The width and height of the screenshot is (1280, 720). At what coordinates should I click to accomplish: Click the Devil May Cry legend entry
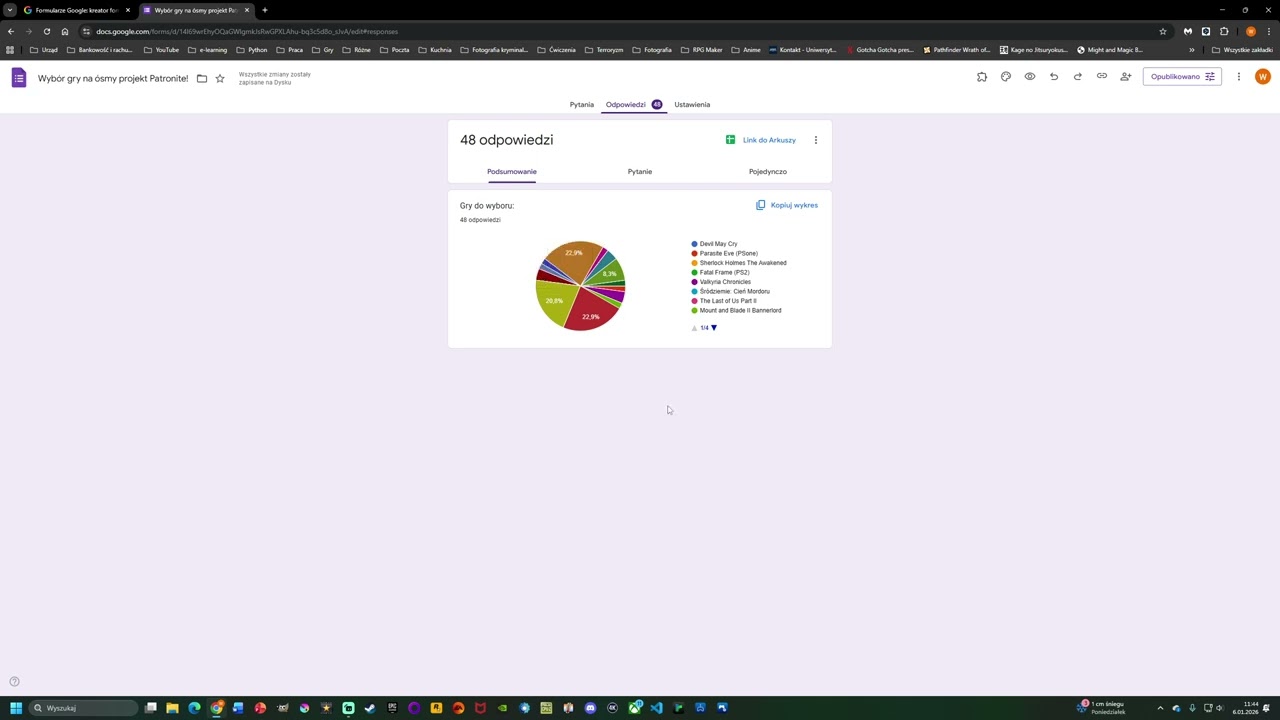point(714,244)
